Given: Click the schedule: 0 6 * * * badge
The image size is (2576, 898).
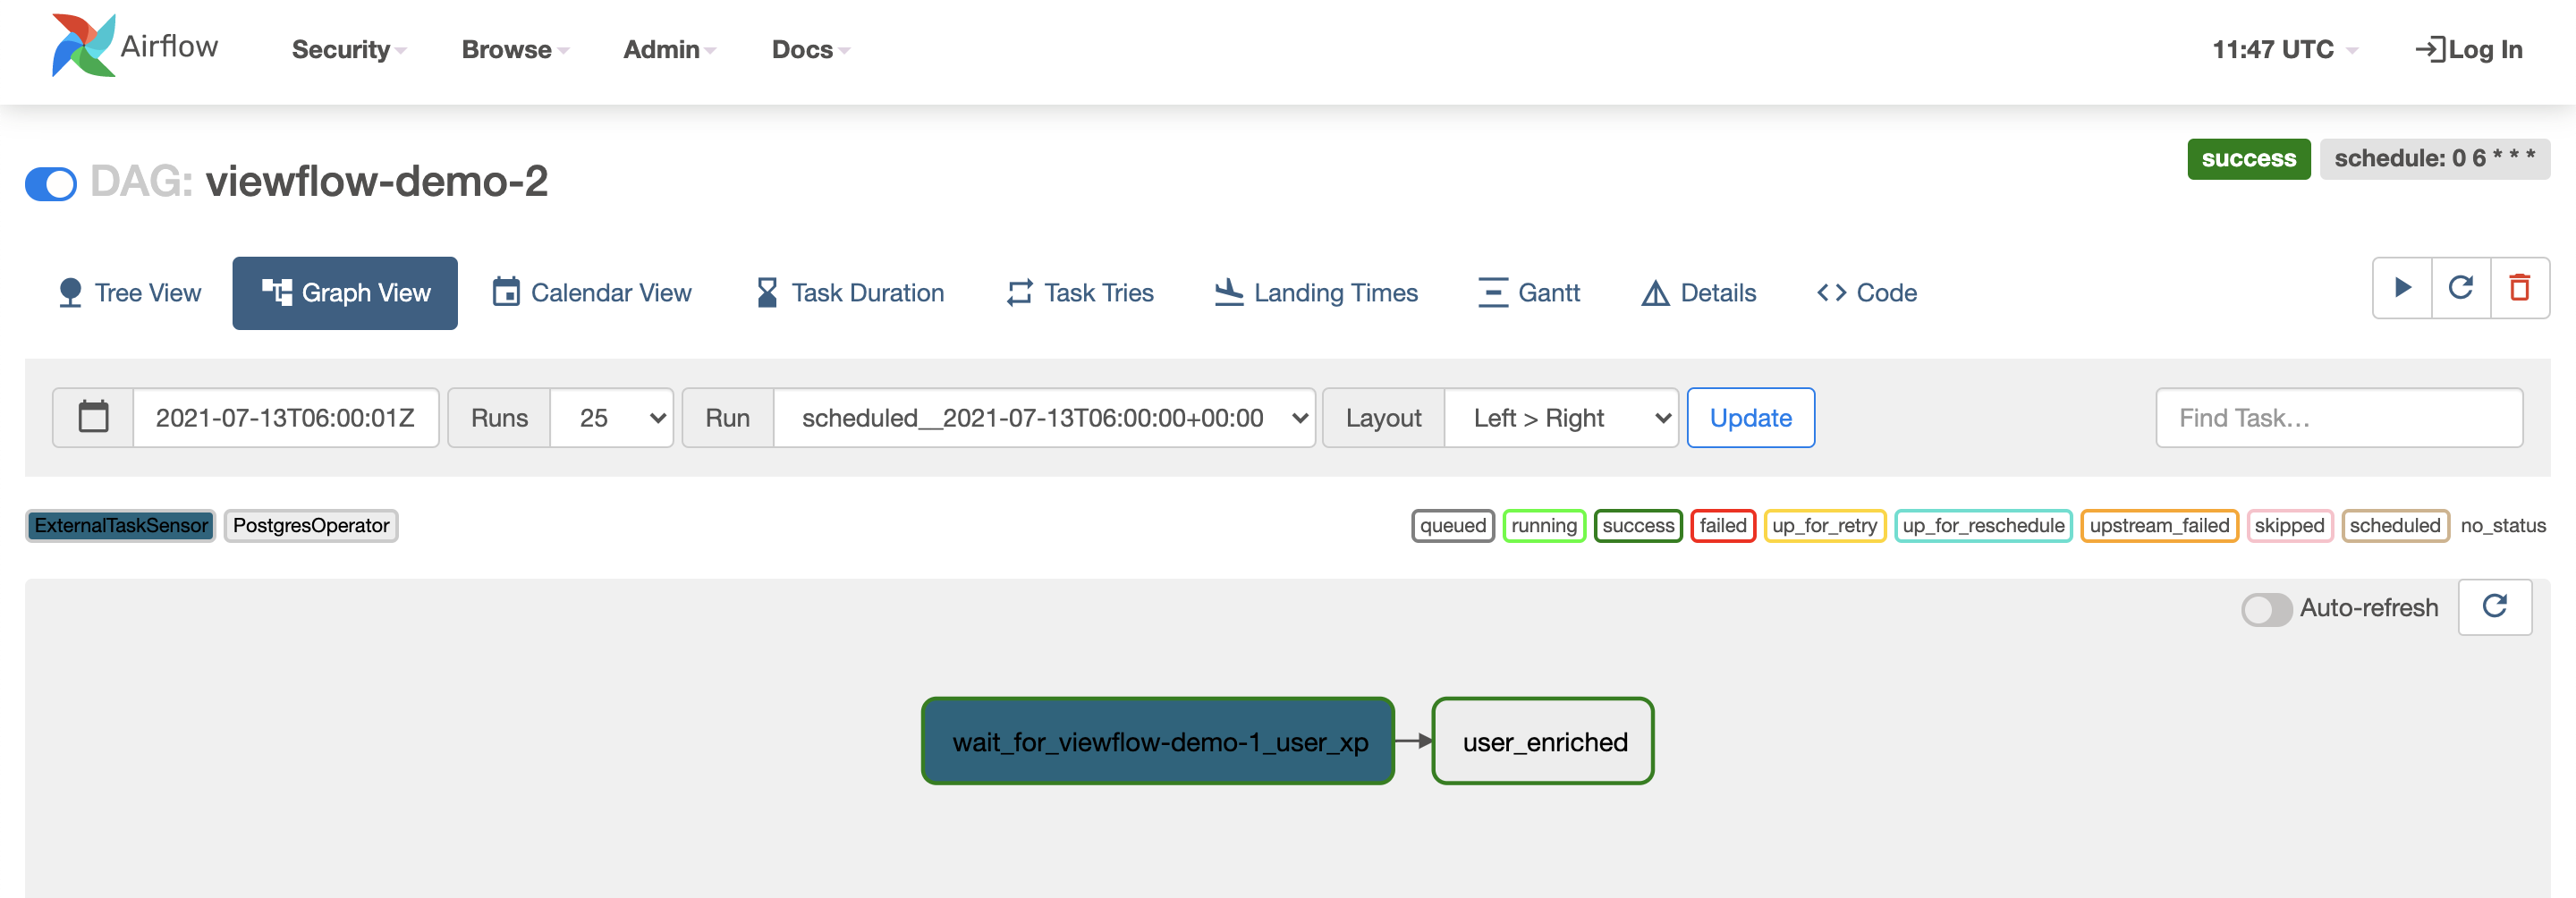Looking at the screenshot, I should [x=2434, y=158].
